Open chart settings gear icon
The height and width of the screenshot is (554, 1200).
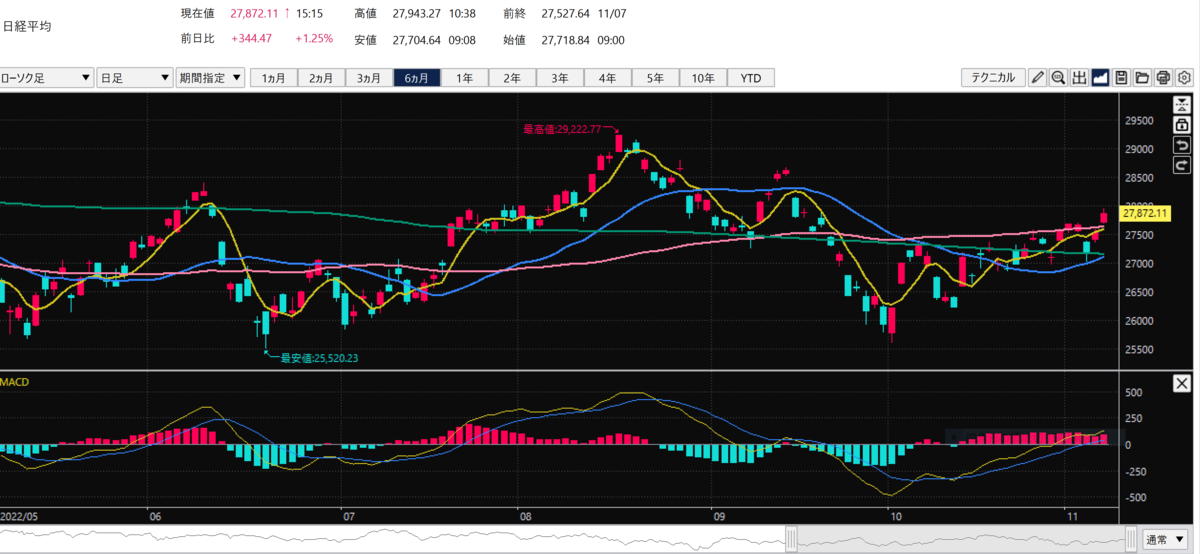1185,78
